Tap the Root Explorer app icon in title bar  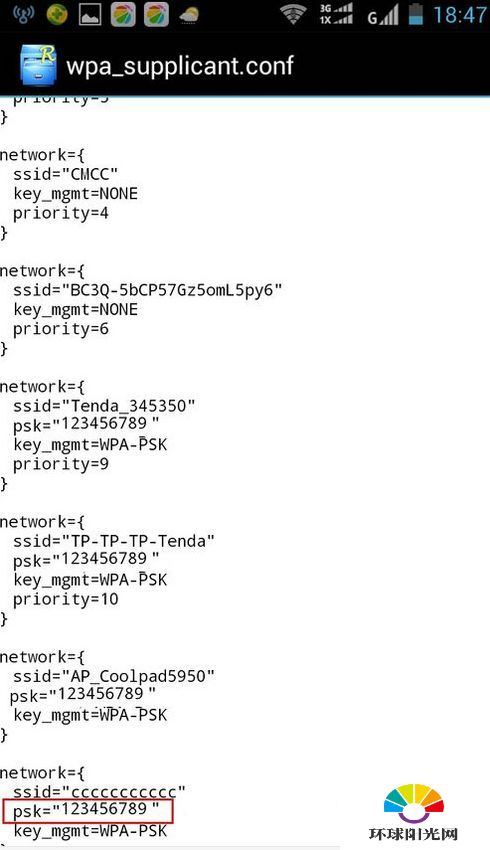tap(38, 65)
